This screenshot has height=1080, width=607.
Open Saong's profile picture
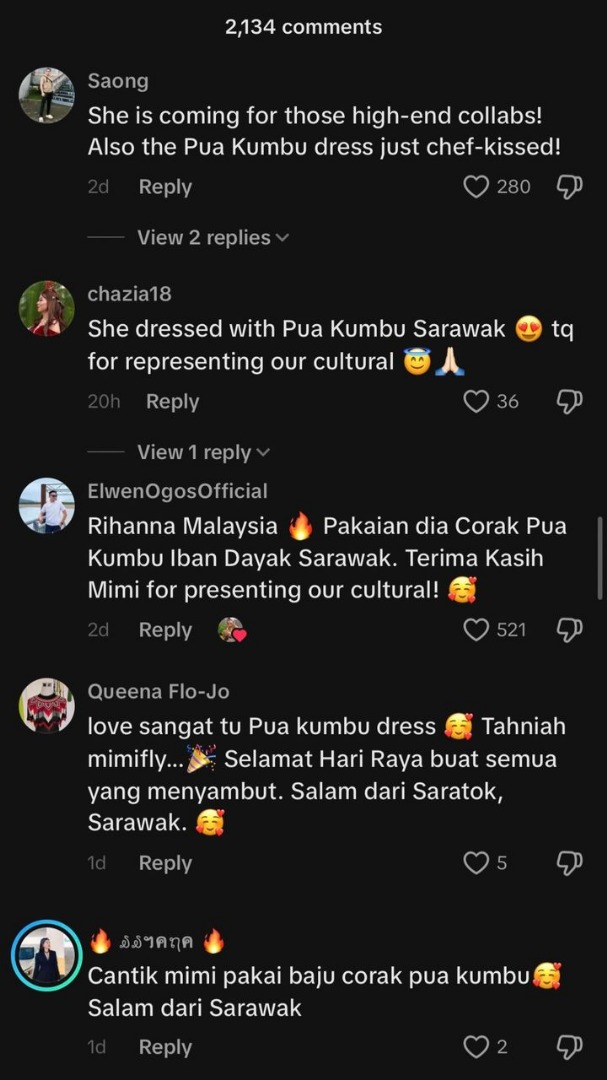tap(46, 95)
